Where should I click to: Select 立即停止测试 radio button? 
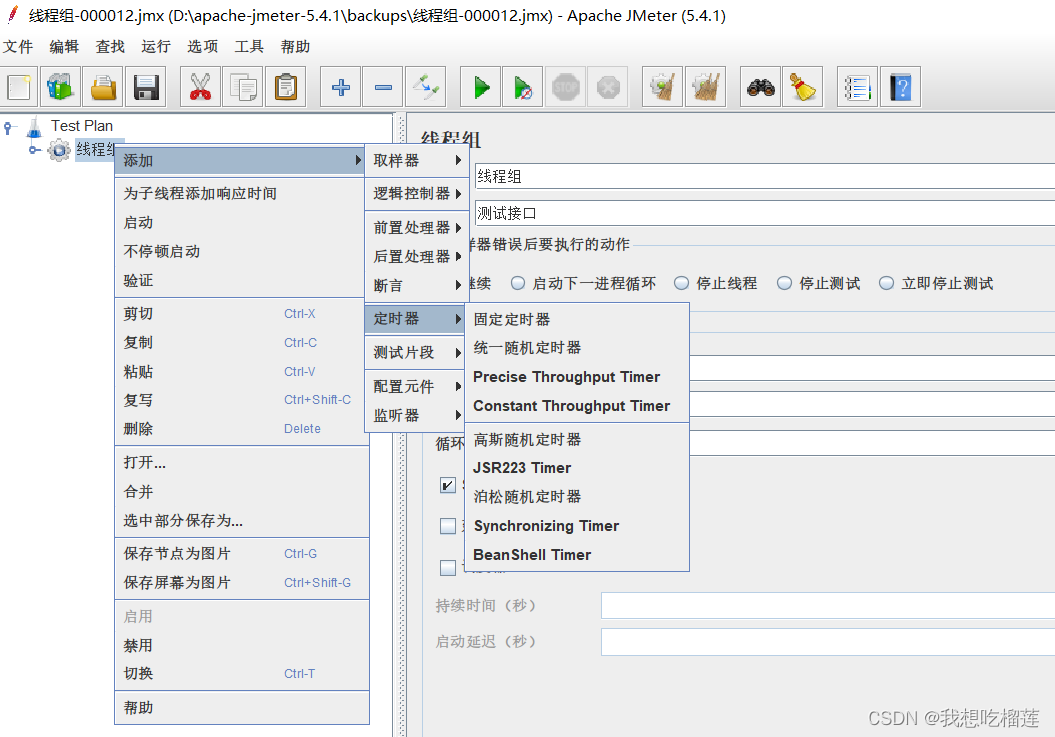[x=887, y=283]
